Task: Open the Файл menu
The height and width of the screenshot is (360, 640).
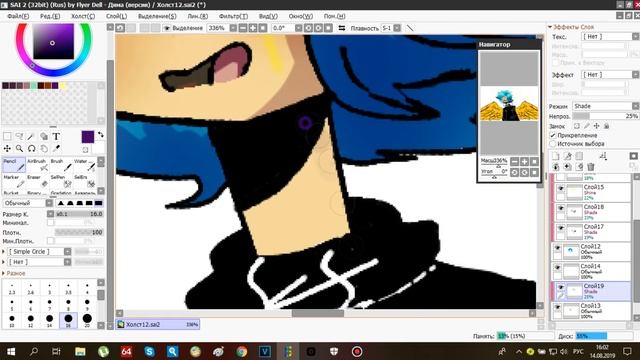Action: click(18, 16)
